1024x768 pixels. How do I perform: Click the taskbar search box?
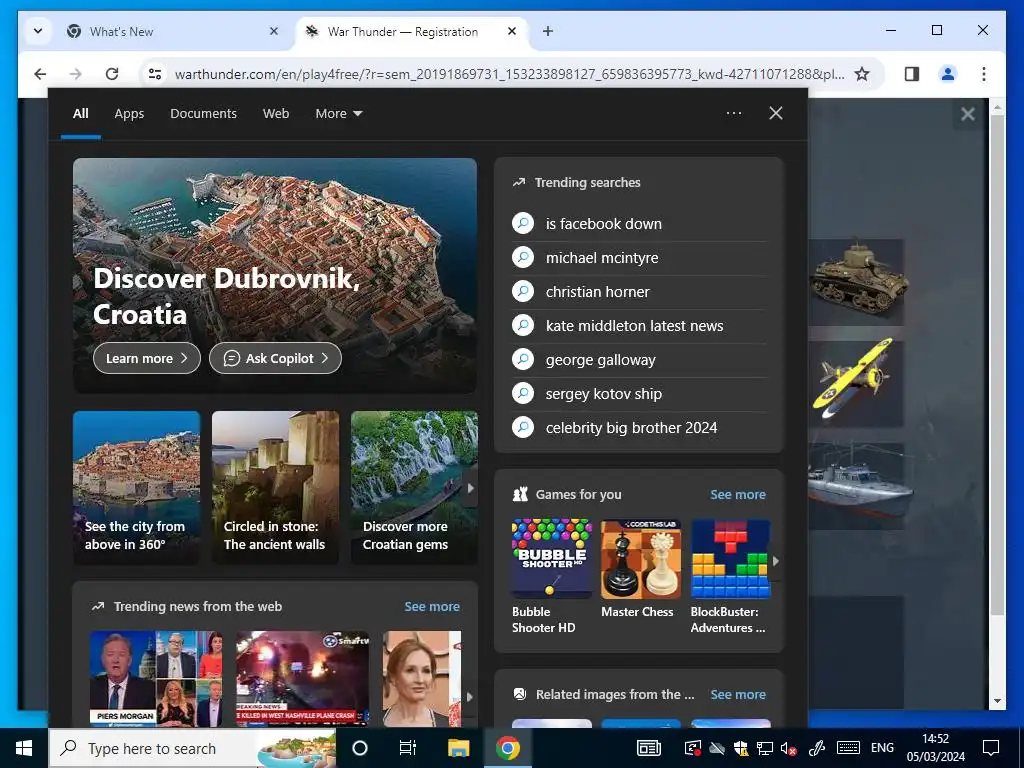pyautogui.click(x=193, y=748)
